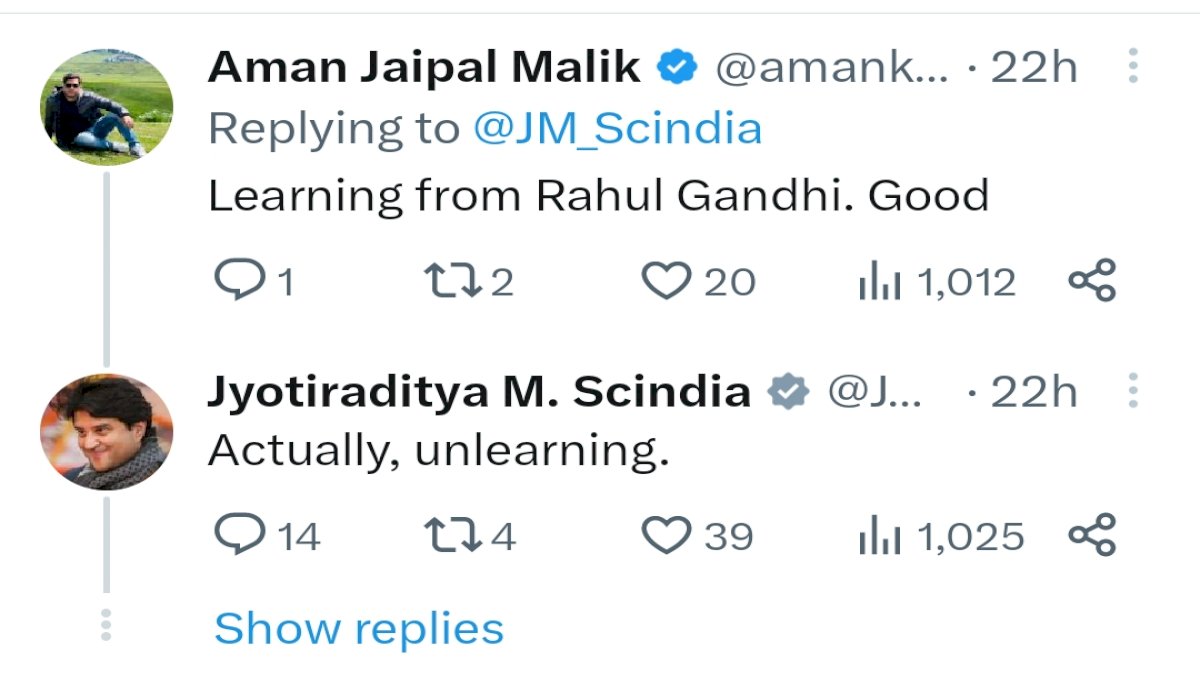Image resolution: width=1200 pixels, height=675 pixels.
Task: Click Jyotiraditya Scindia's avatar photo
Action: [107, 431]
